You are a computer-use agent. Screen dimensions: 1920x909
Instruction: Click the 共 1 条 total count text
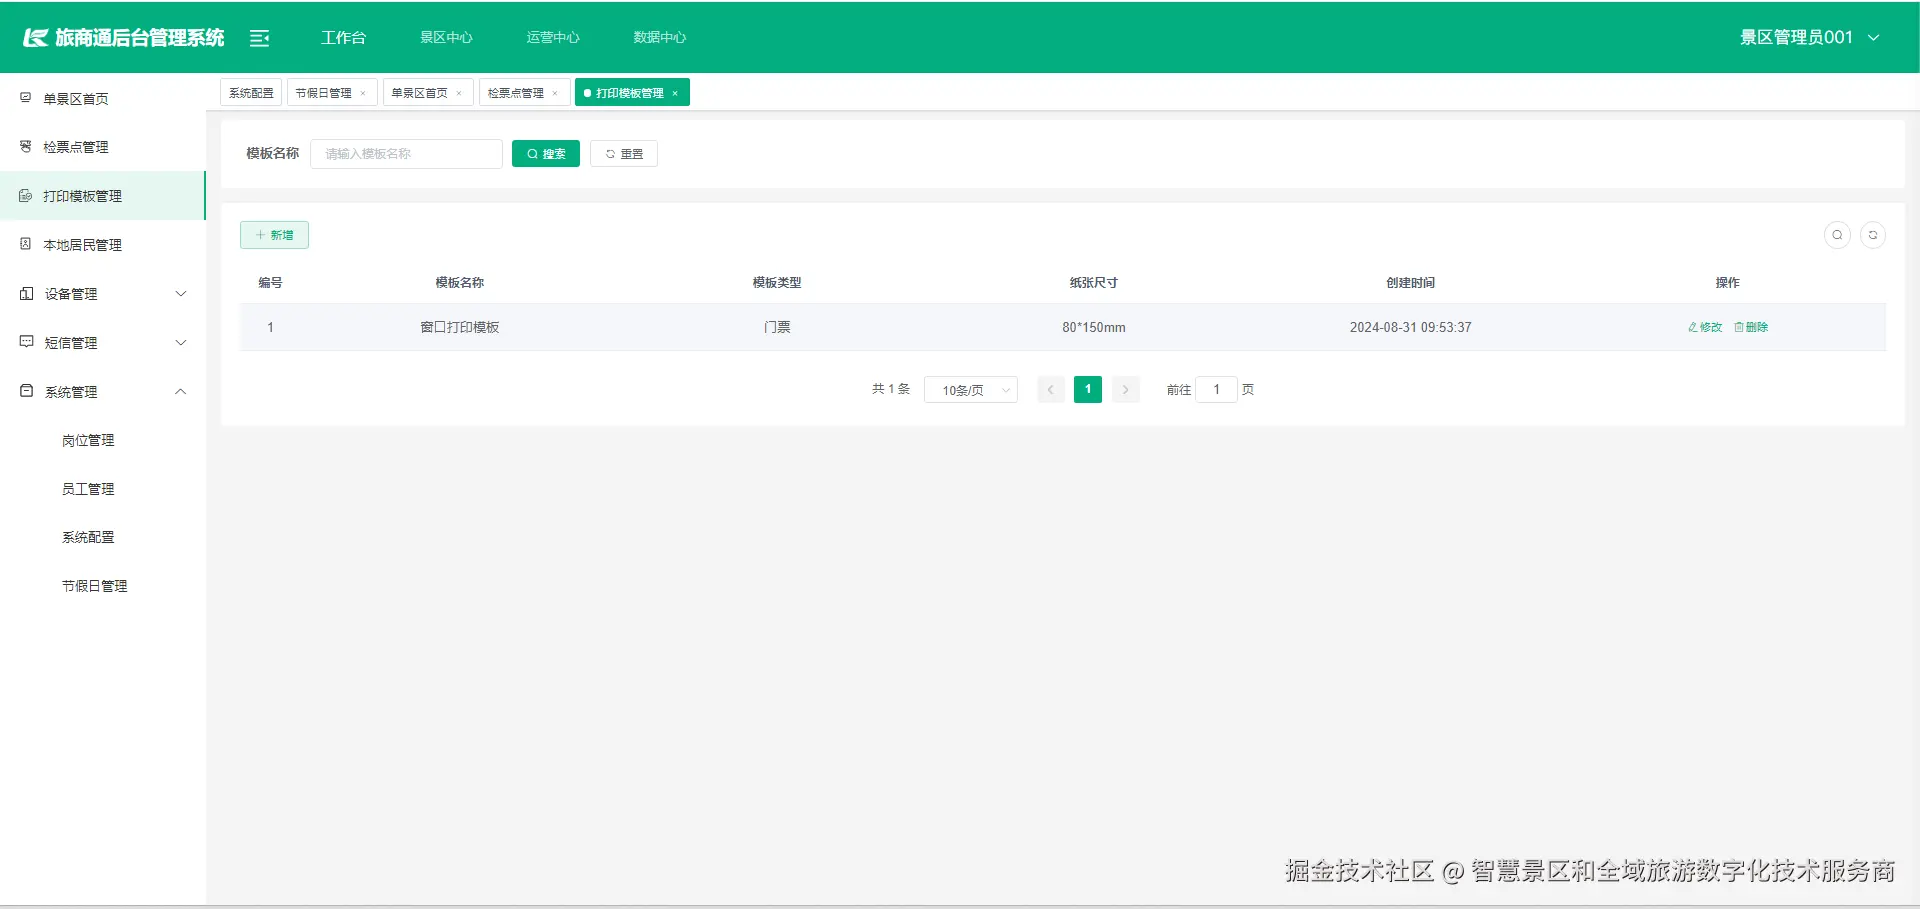tap(891, 389)
